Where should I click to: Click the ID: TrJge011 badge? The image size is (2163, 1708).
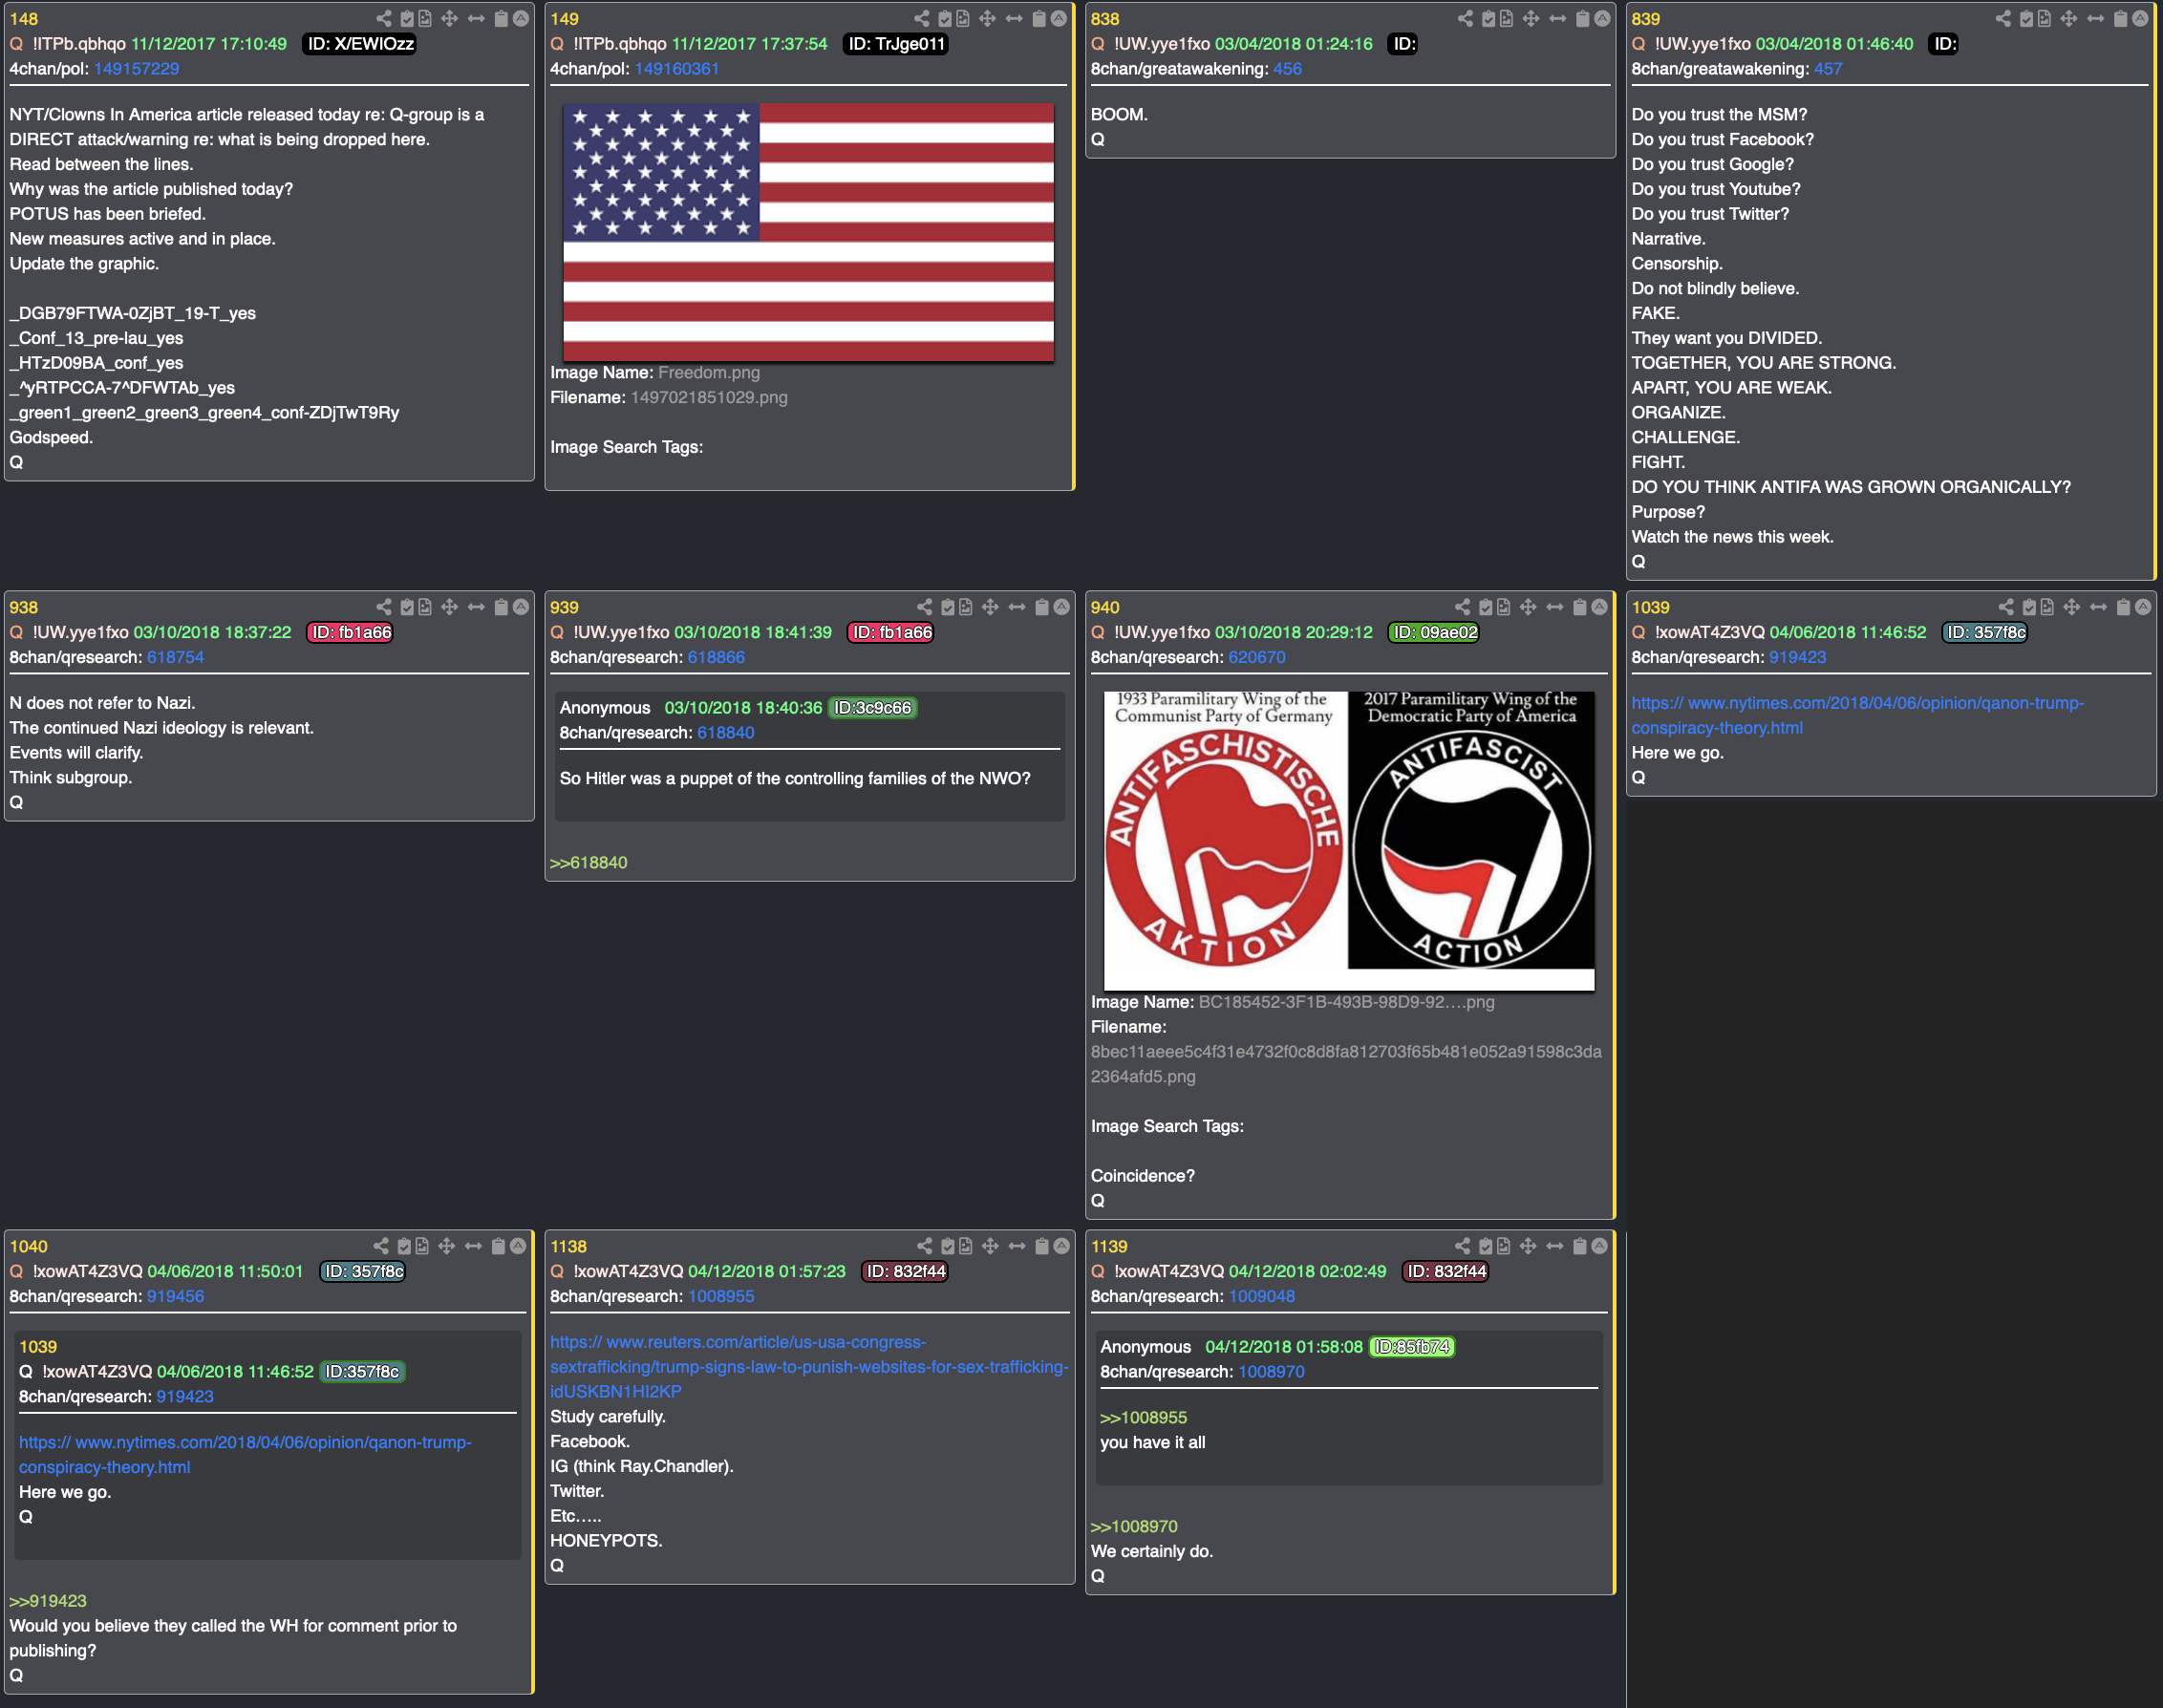(x=896, y=44)
